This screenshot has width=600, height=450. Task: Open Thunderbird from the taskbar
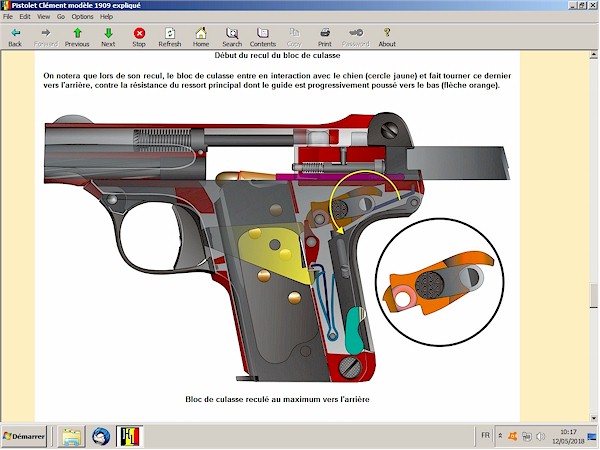[101, 436]
